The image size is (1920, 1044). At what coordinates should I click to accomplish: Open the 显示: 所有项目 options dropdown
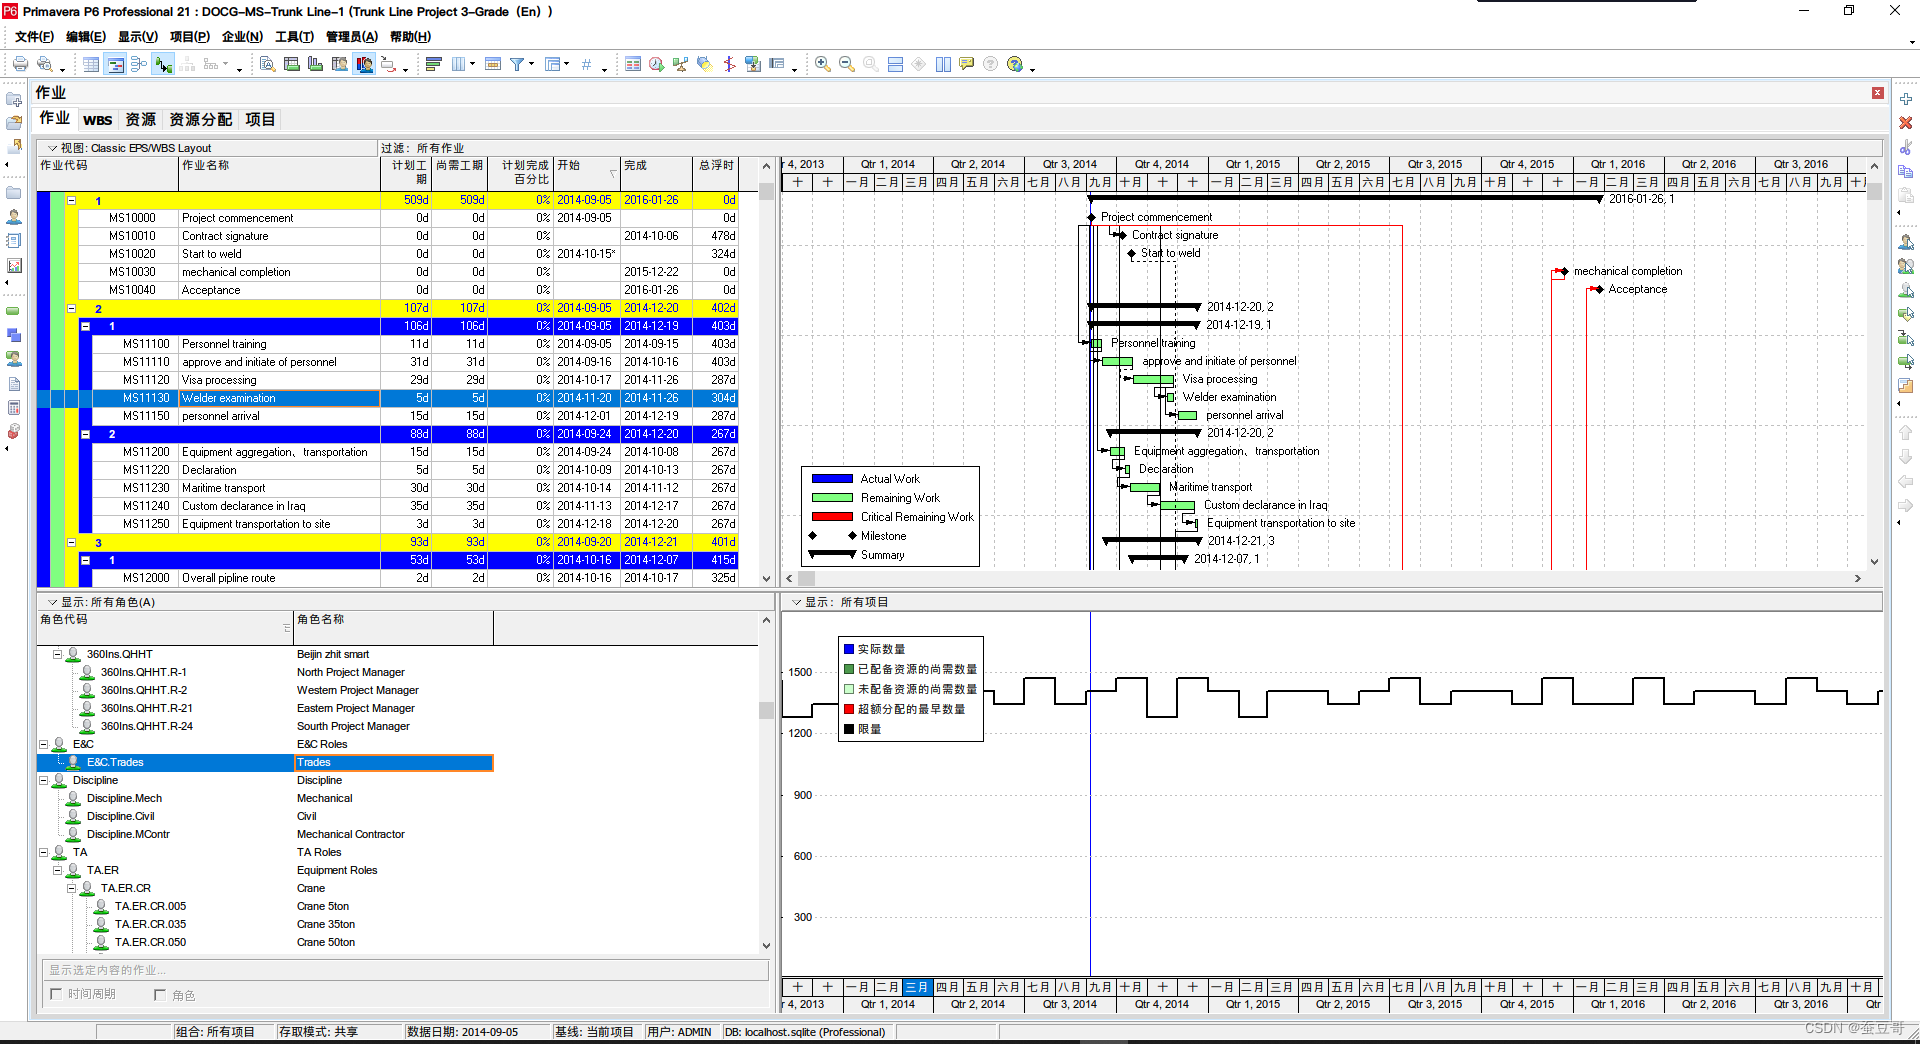796,602
